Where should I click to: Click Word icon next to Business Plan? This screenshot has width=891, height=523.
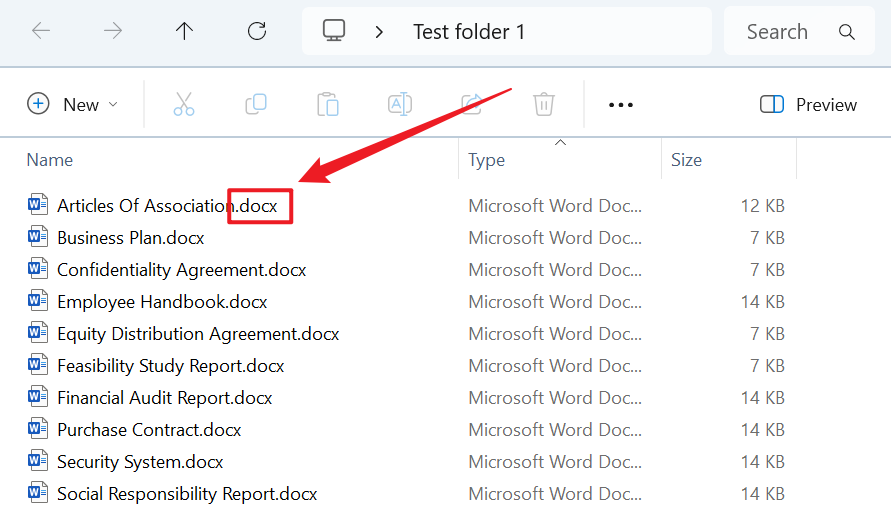click(x=38, y=236)
